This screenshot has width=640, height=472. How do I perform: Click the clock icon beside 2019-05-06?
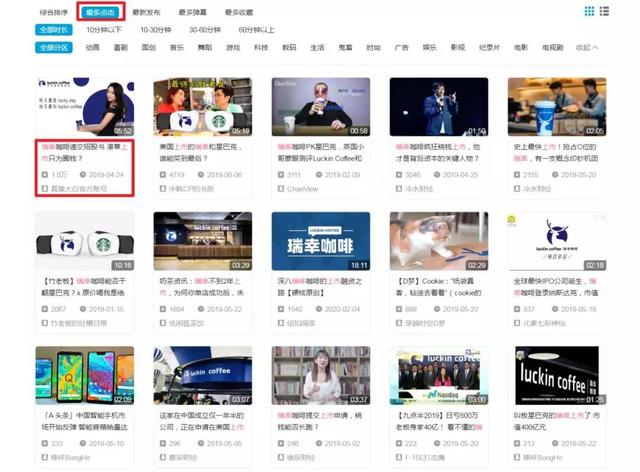click(201, 174)
